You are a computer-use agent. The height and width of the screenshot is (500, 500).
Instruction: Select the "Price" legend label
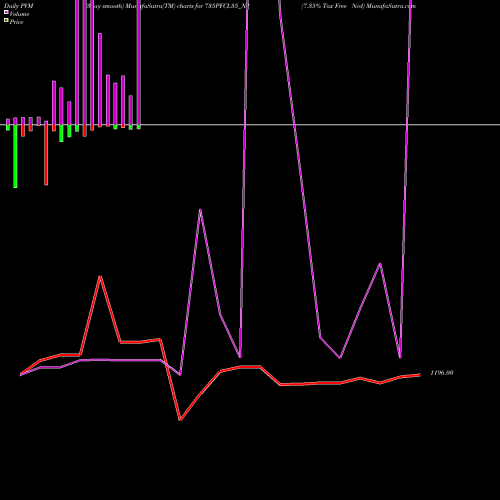tap(16, 22)
